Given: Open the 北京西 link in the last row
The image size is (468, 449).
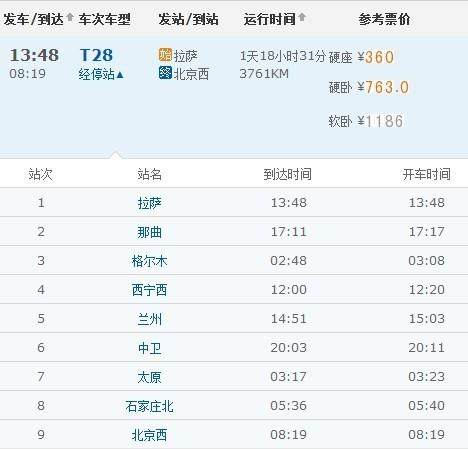Looking at the screenshot, I should pyautogui.click(x=149, y=435).
